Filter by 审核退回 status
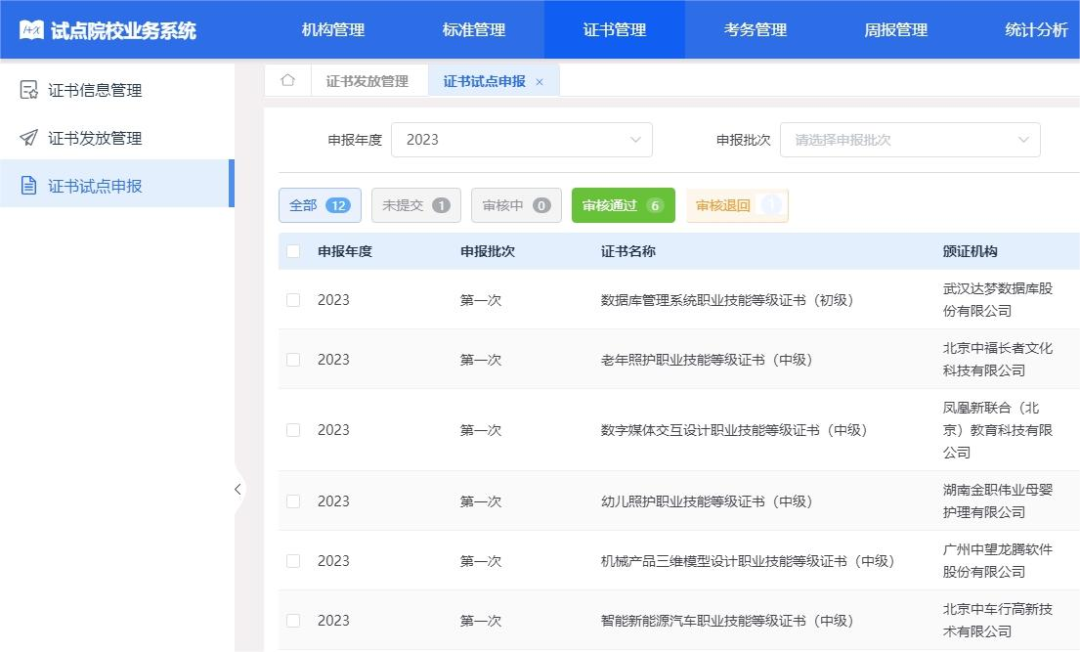 pos(736,206)
